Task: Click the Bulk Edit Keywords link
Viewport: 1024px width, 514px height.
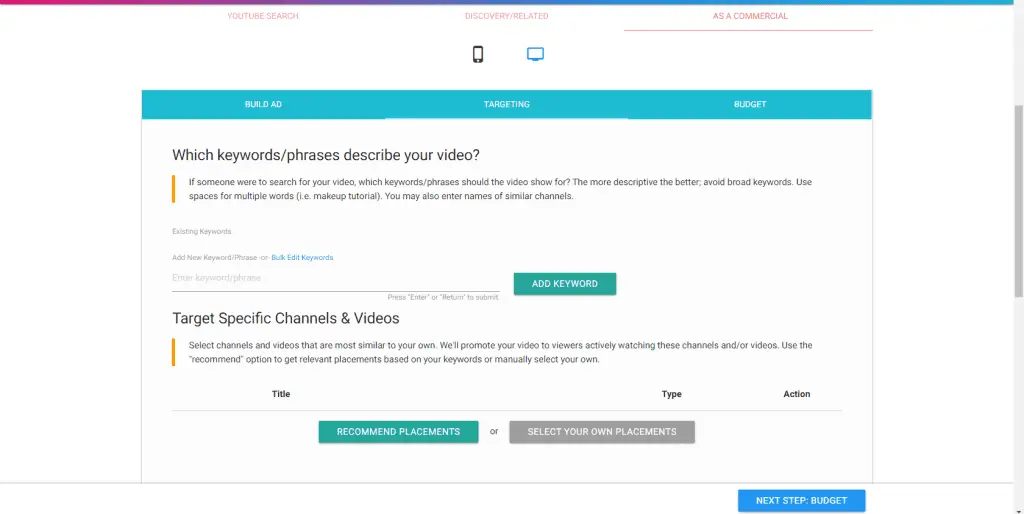Action: point(302,258)
